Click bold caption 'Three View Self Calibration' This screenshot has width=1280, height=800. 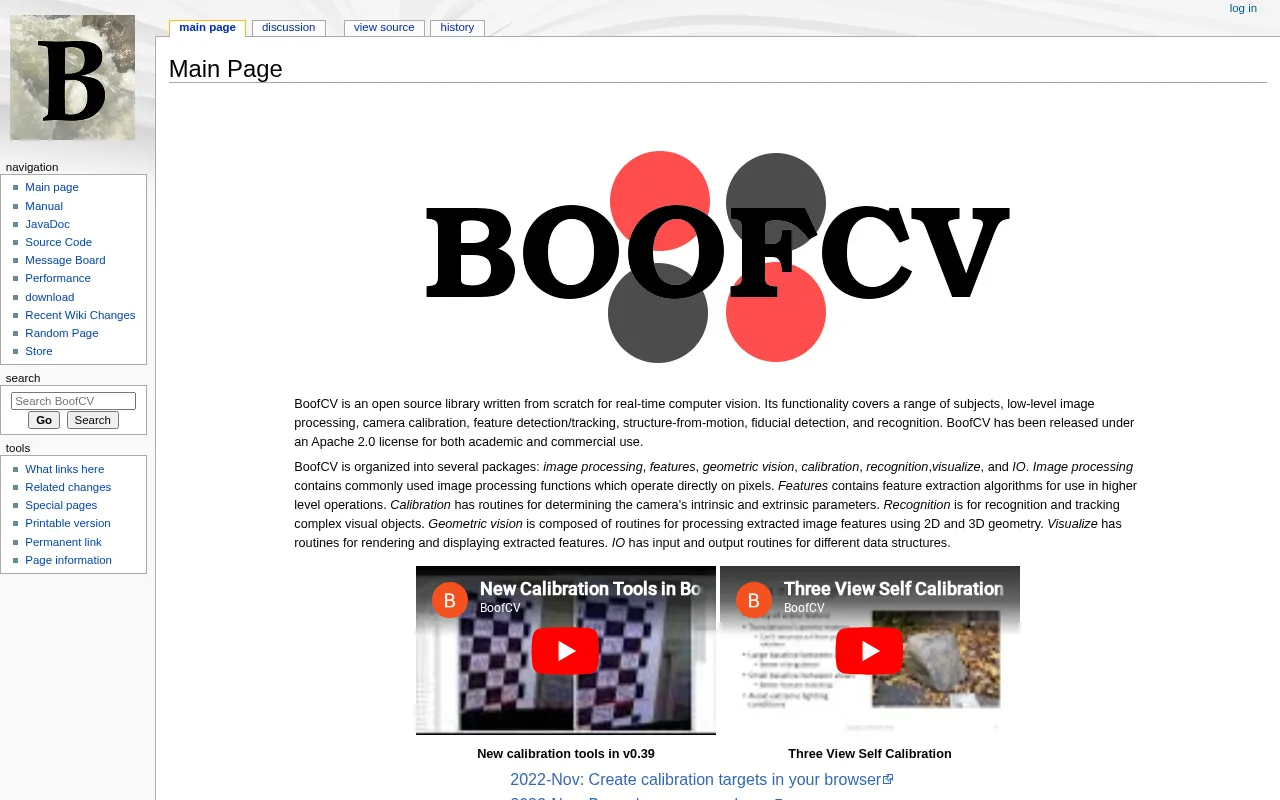coord(870,754)
